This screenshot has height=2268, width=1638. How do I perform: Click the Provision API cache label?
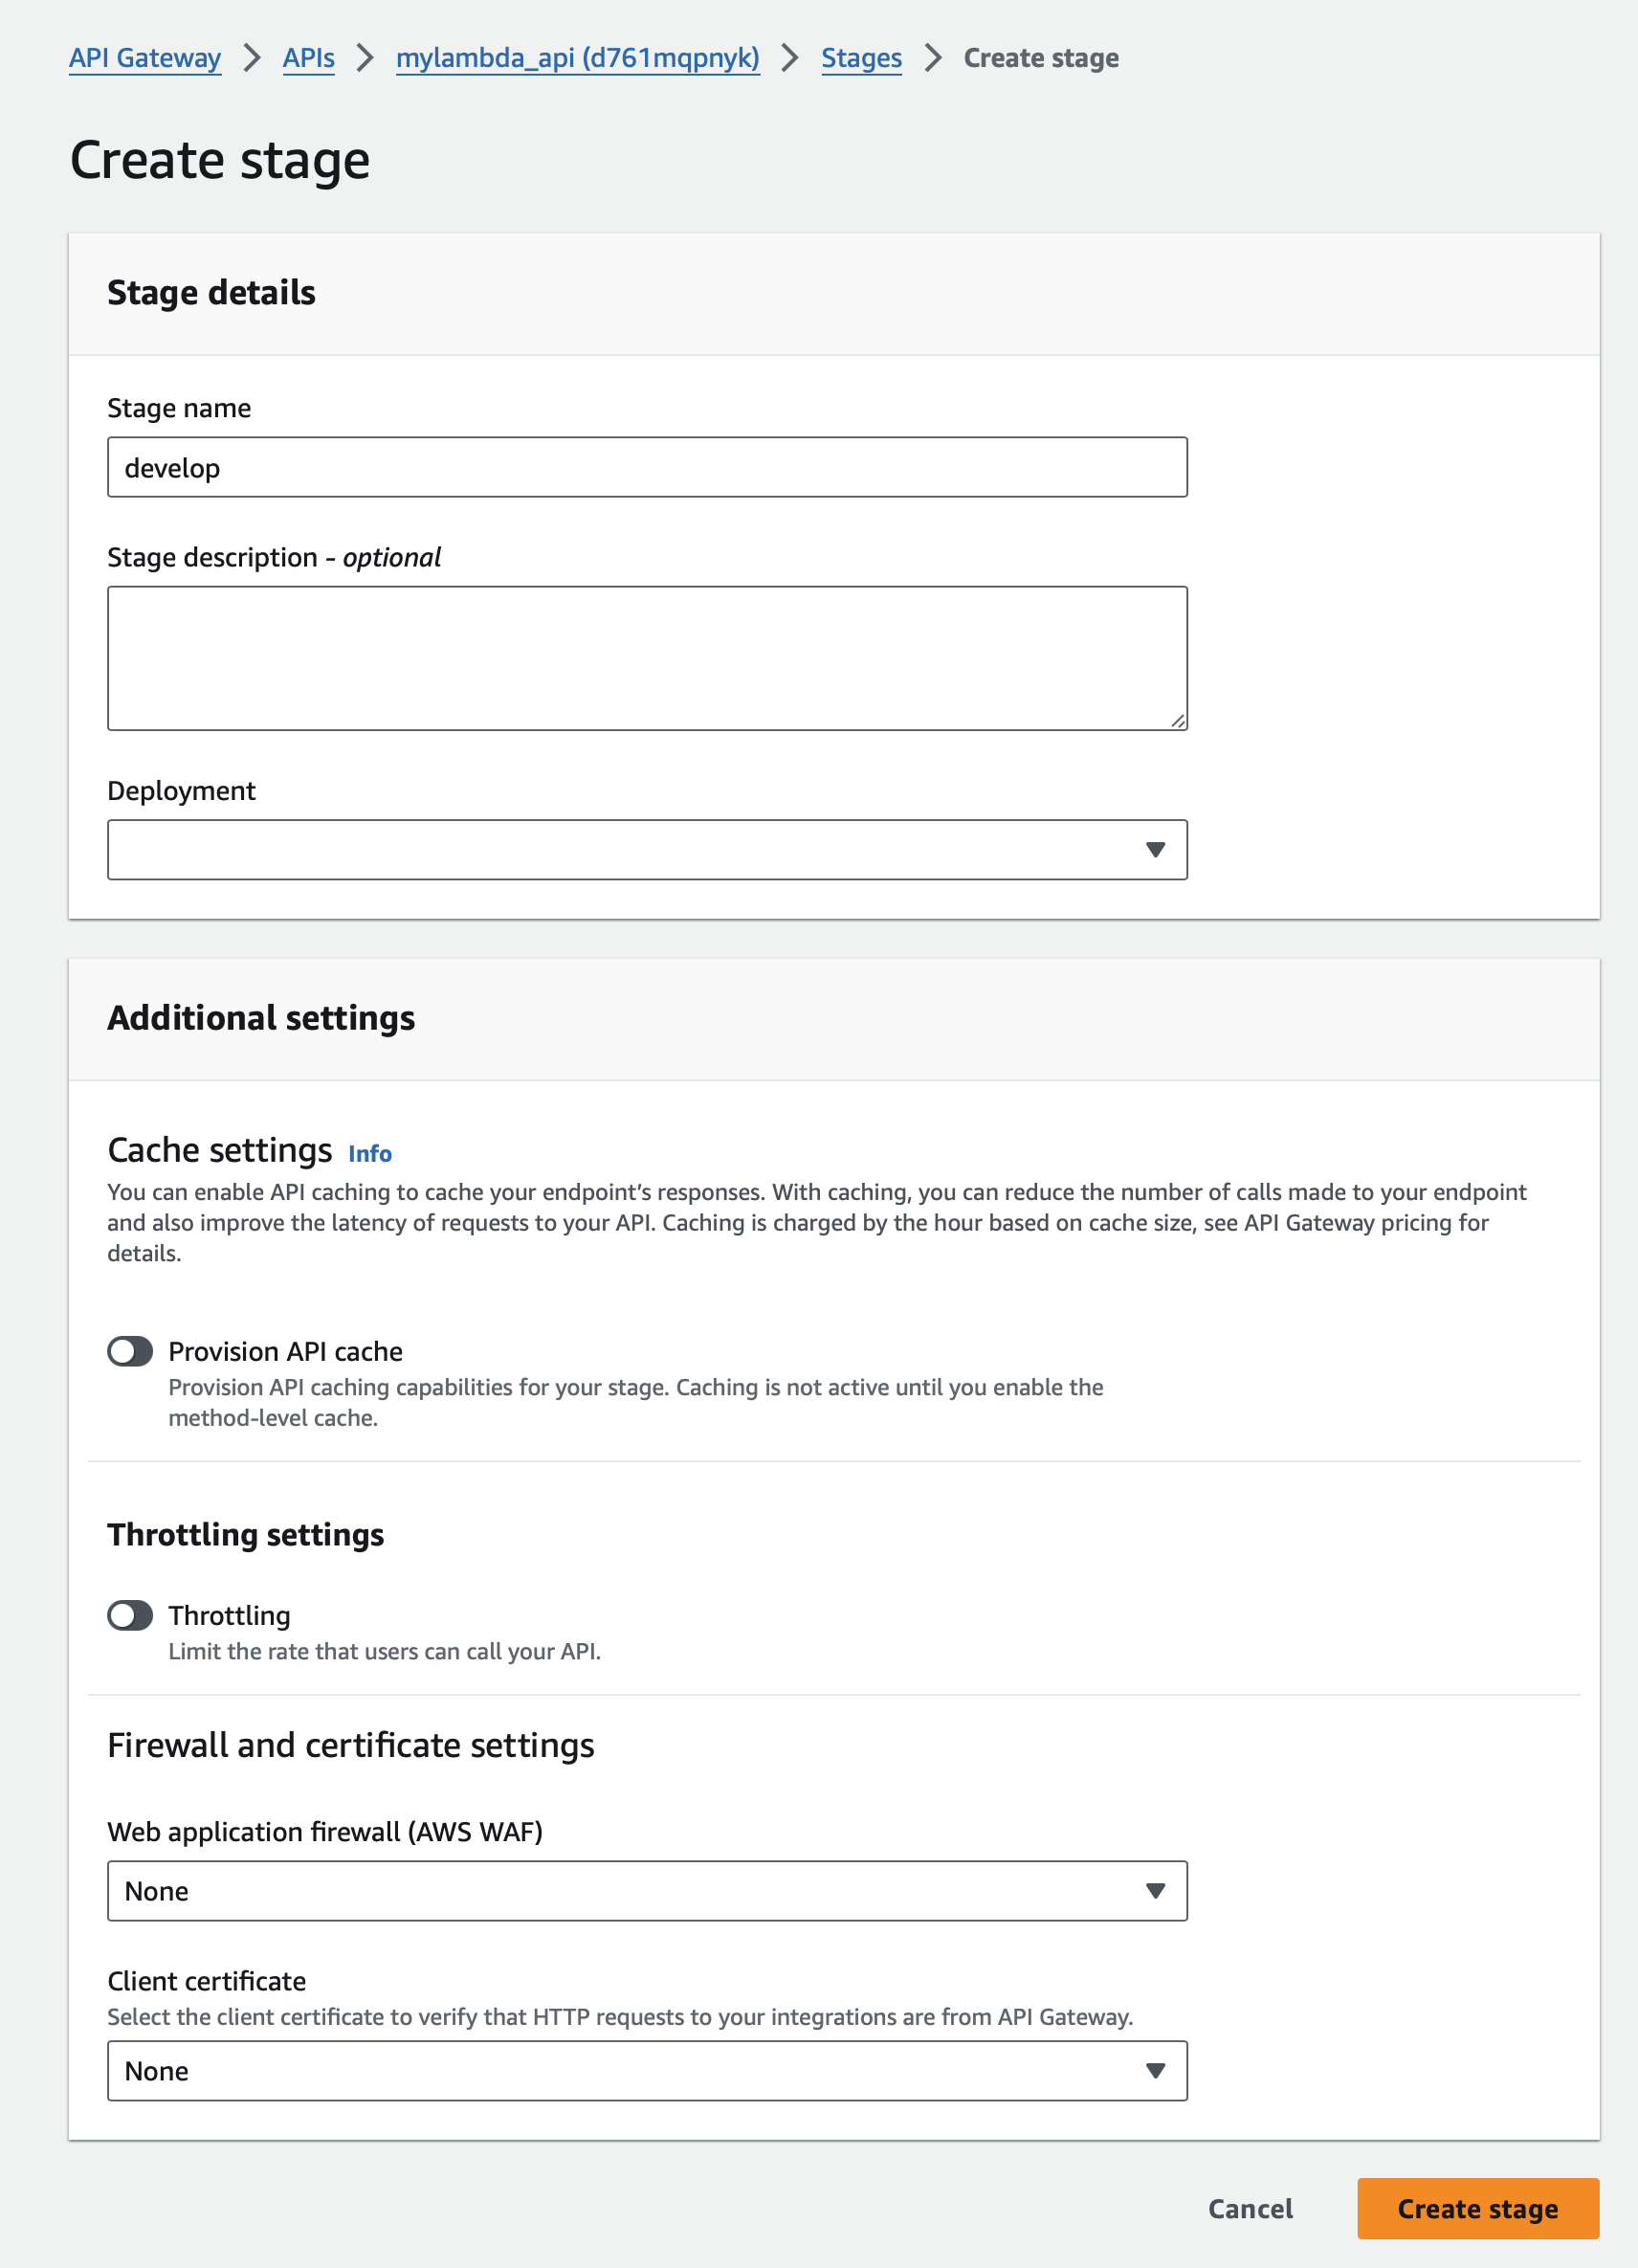285,1351
